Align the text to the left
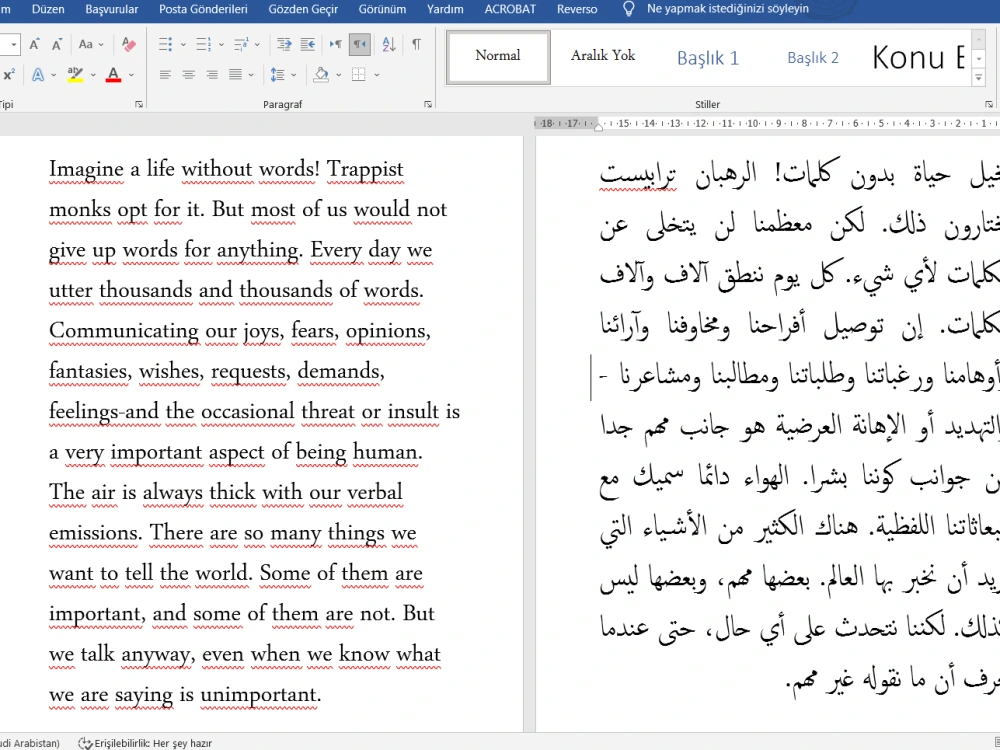The width and height of the screenshot is (1000, 750). (165, 75)
